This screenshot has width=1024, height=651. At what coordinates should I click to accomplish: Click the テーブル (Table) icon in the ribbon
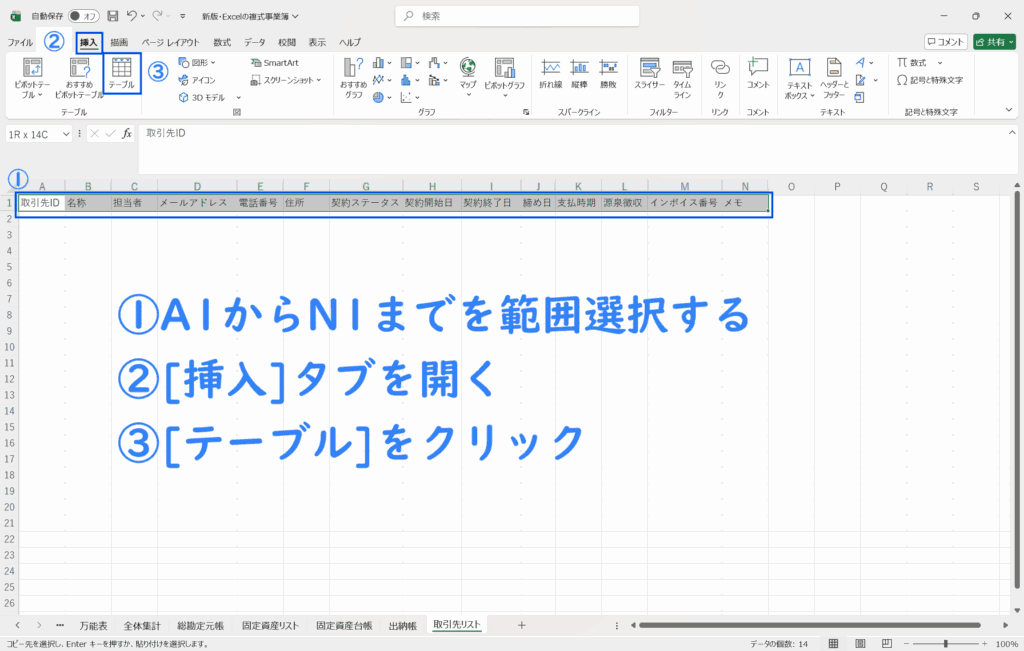point(122,74)
